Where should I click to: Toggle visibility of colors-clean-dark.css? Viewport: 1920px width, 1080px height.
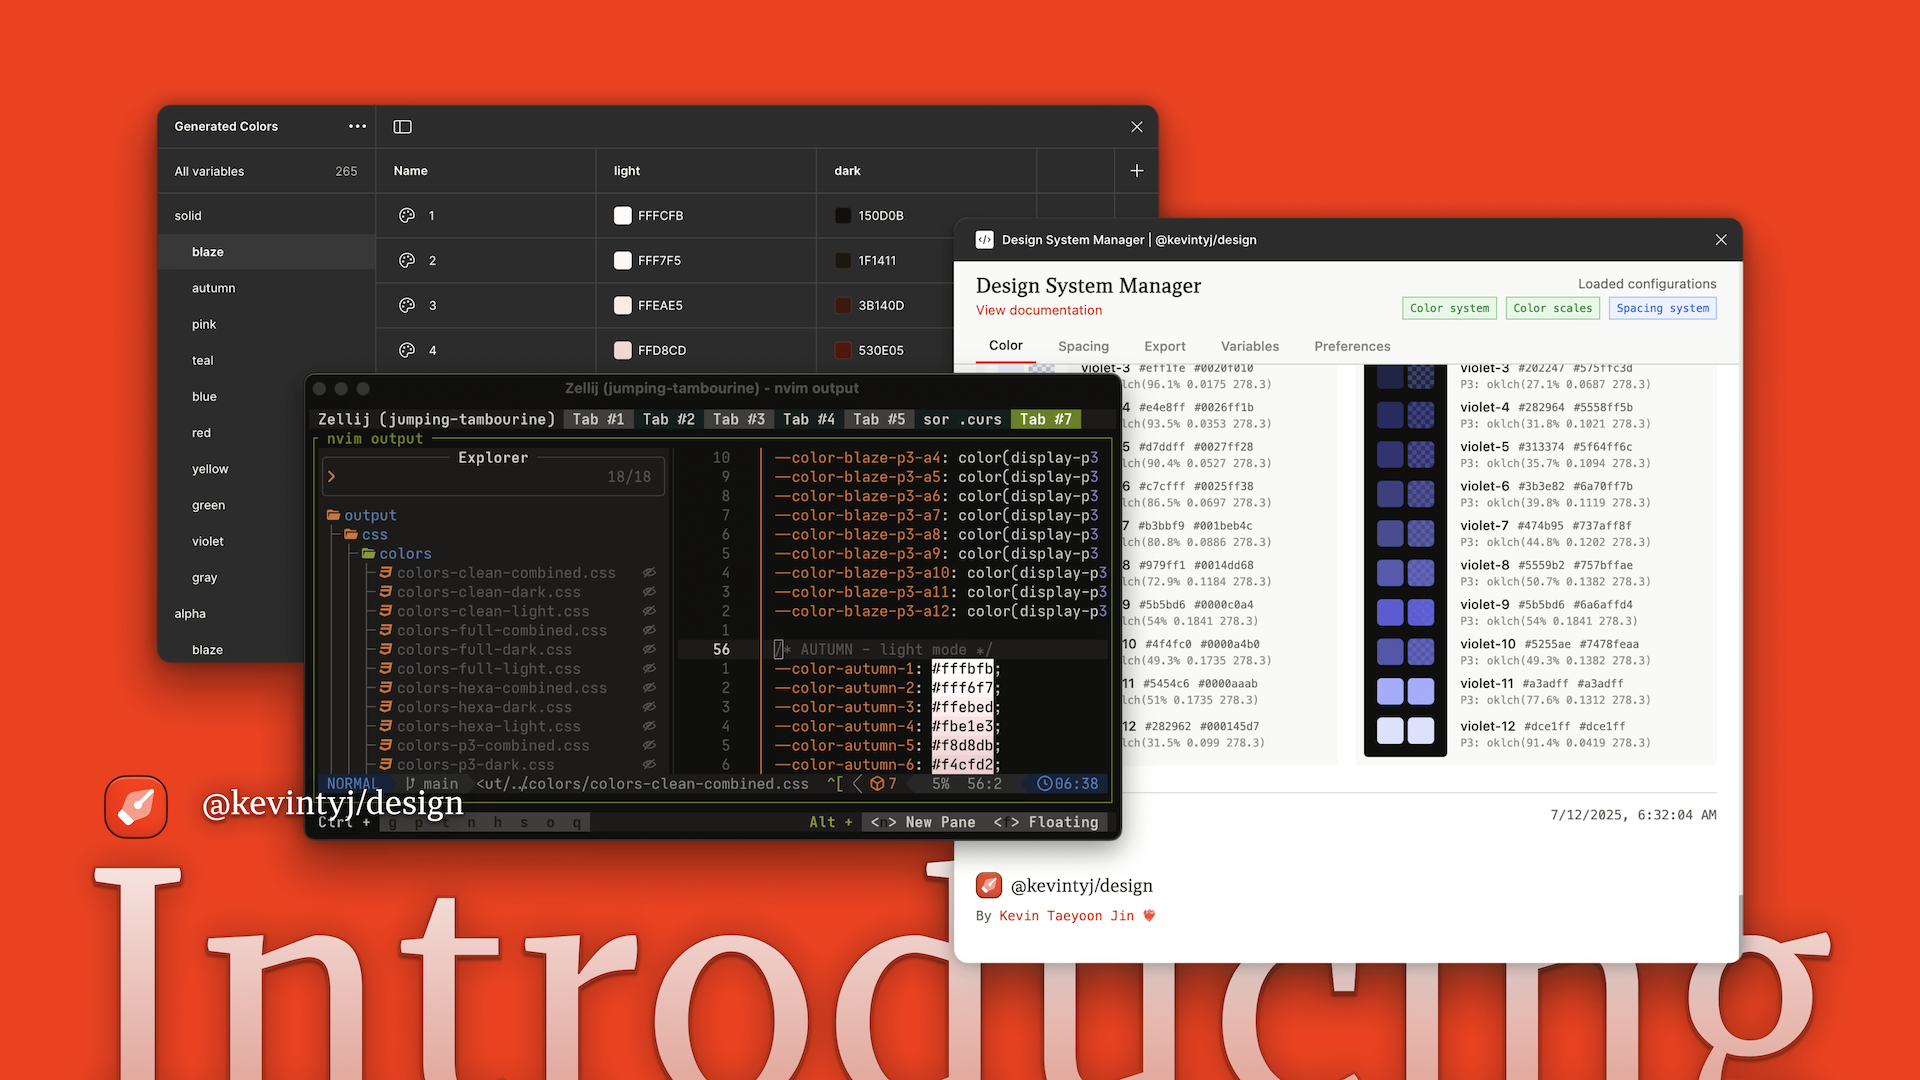(x=649, y=592)
